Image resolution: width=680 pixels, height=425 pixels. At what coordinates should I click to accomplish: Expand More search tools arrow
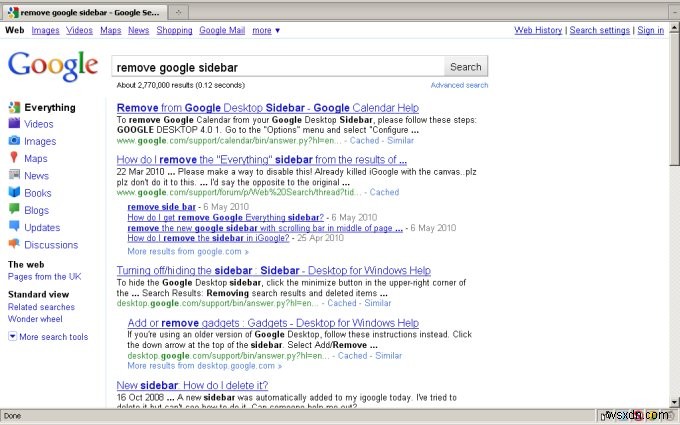[x=13, y=336]
